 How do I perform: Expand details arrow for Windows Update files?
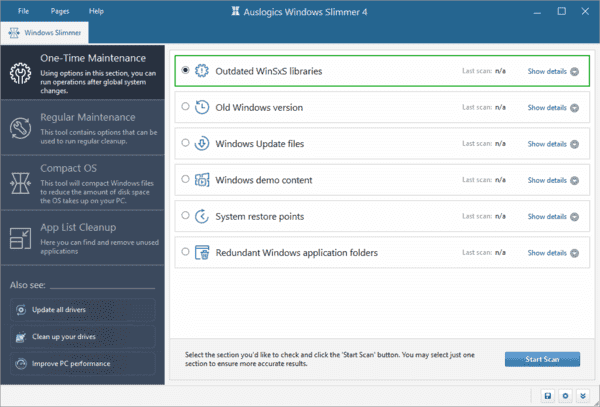point(574,144)
